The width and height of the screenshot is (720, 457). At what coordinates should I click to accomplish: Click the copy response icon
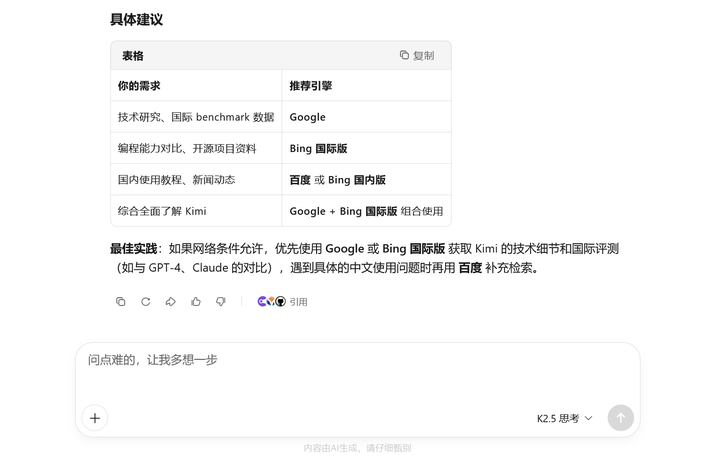coord(121,302)
